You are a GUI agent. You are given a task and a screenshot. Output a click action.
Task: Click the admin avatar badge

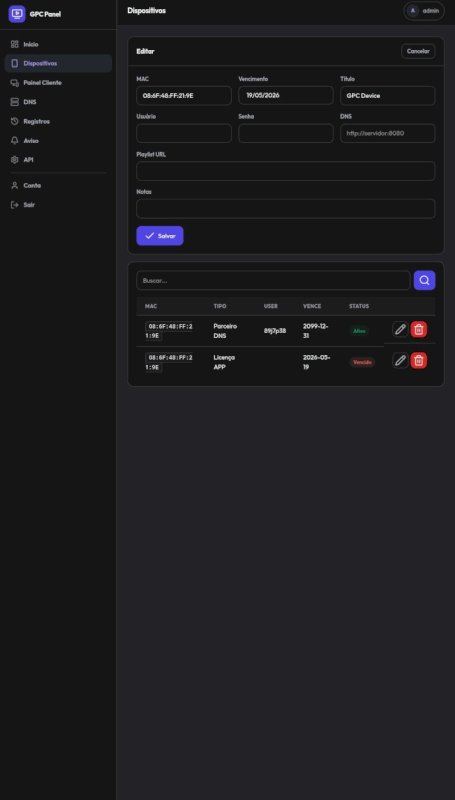click(413, 11)
